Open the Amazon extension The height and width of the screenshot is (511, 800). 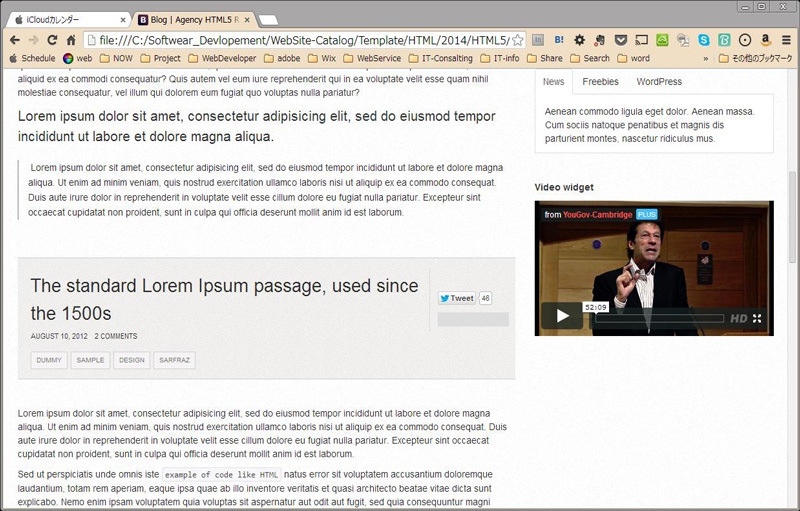point(765,40)
